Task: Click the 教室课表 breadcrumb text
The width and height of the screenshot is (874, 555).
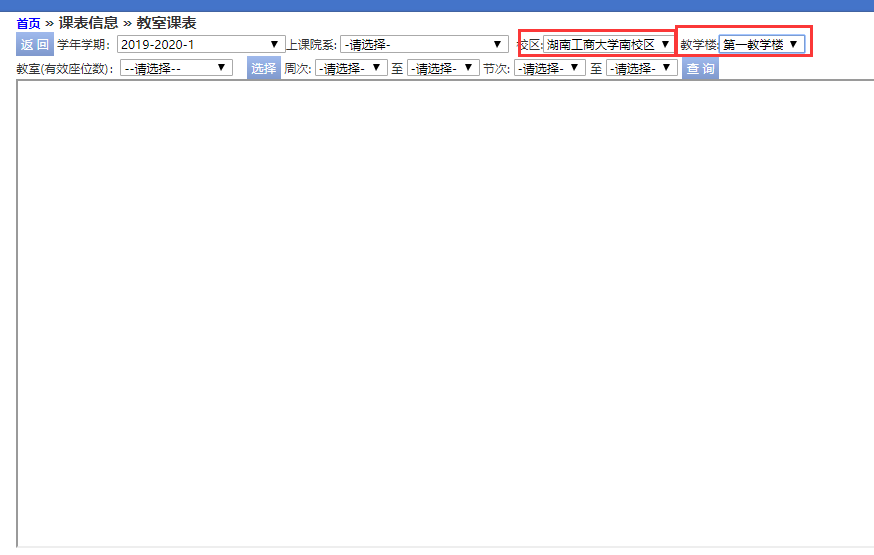Action: point(166,23)
